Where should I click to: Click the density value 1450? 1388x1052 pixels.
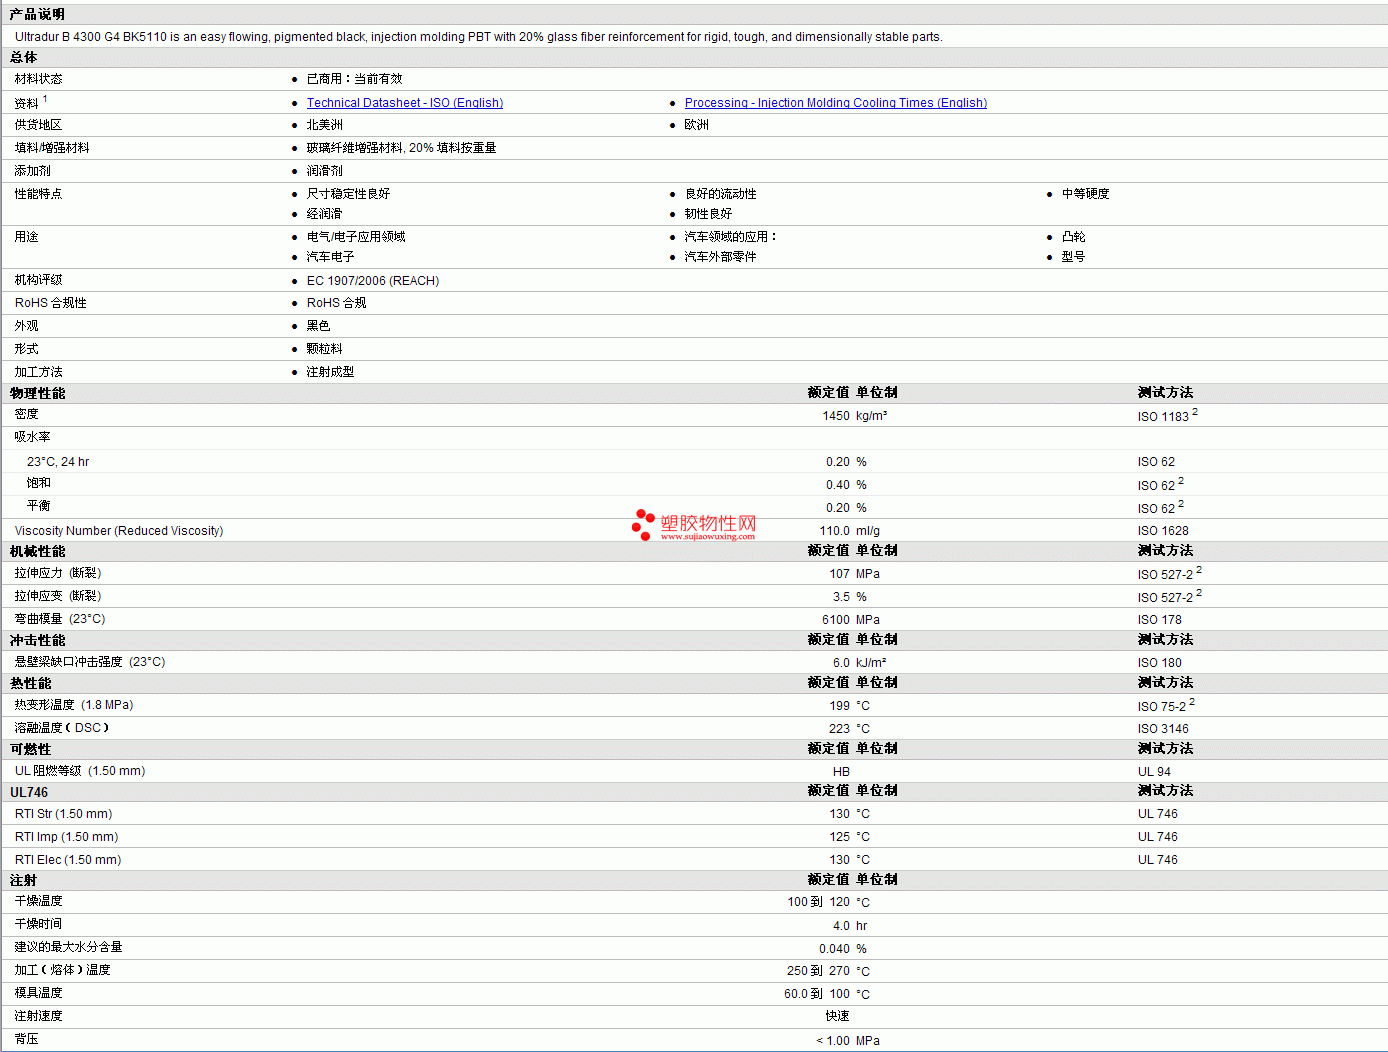point(836,416)
